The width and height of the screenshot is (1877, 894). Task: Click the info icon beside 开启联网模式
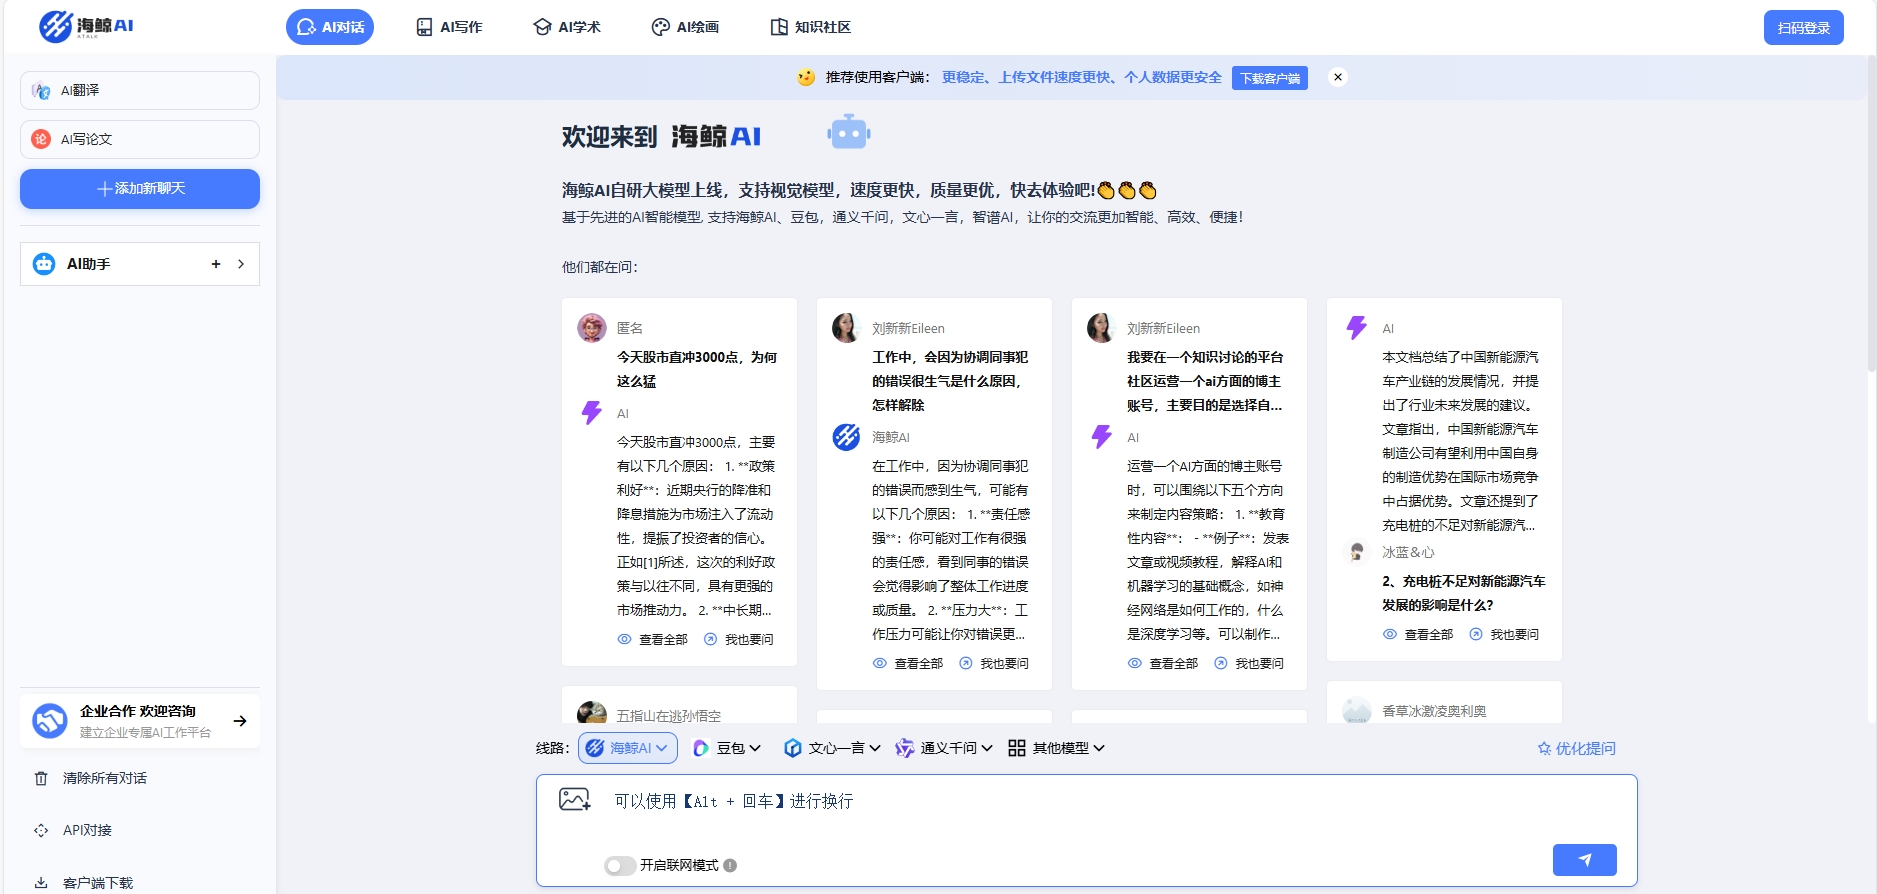tap(730, 865)
